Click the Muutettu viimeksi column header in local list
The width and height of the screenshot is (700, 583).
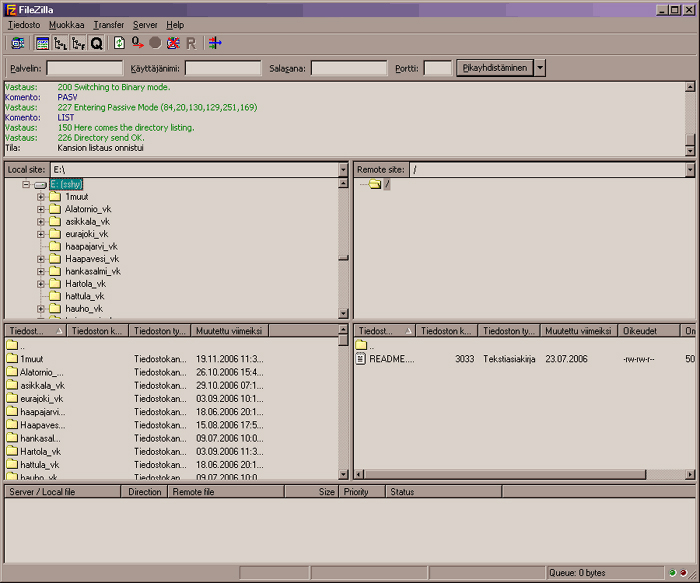[229, 330]
